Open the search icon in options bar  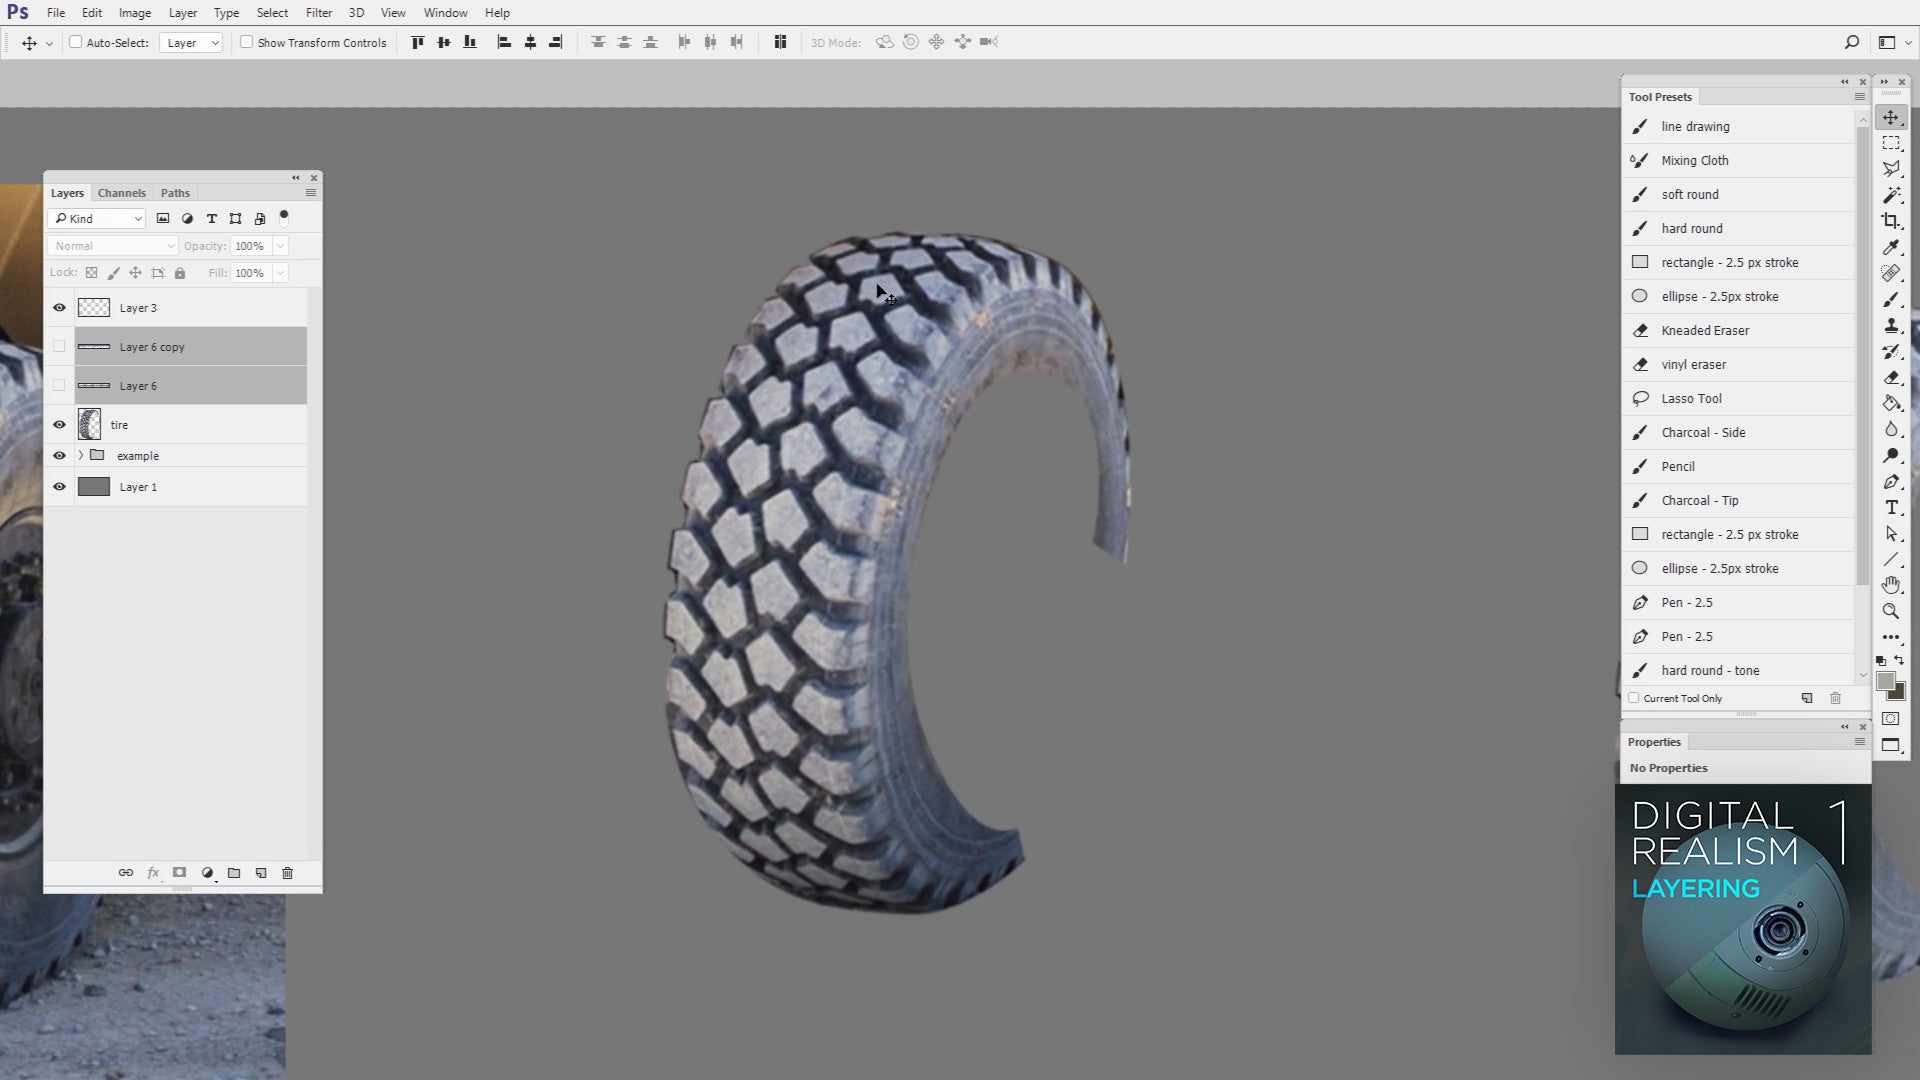pyautogui.click(x=1851, y=42)
